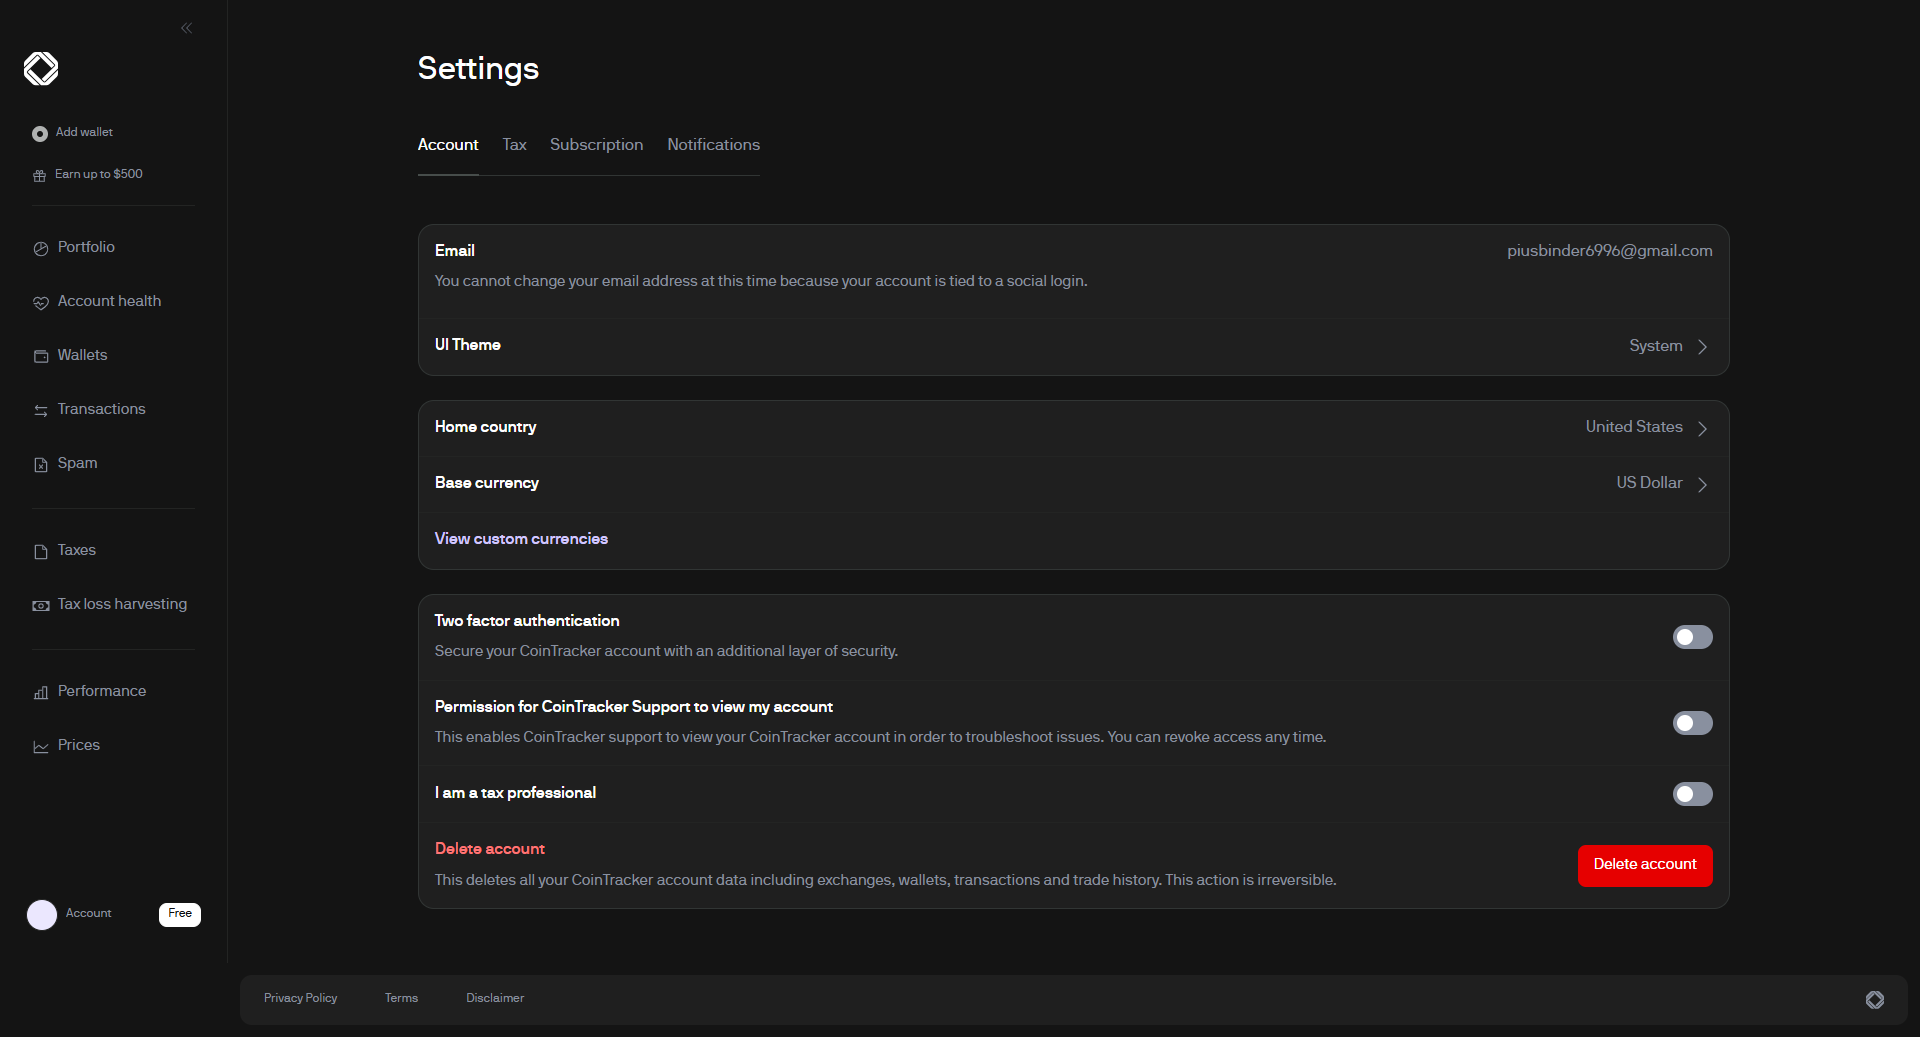Switch to the Notifications tab

pyautogui.click(x=713, y=145)
